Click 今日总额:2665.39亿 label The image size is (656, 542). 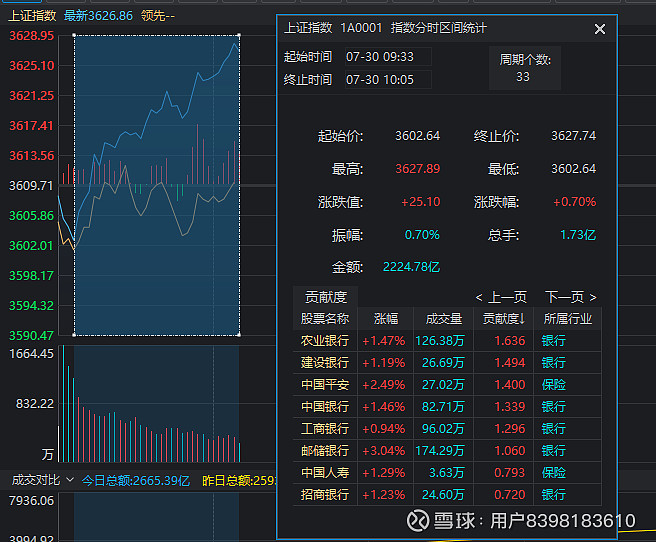click(136, 481)
